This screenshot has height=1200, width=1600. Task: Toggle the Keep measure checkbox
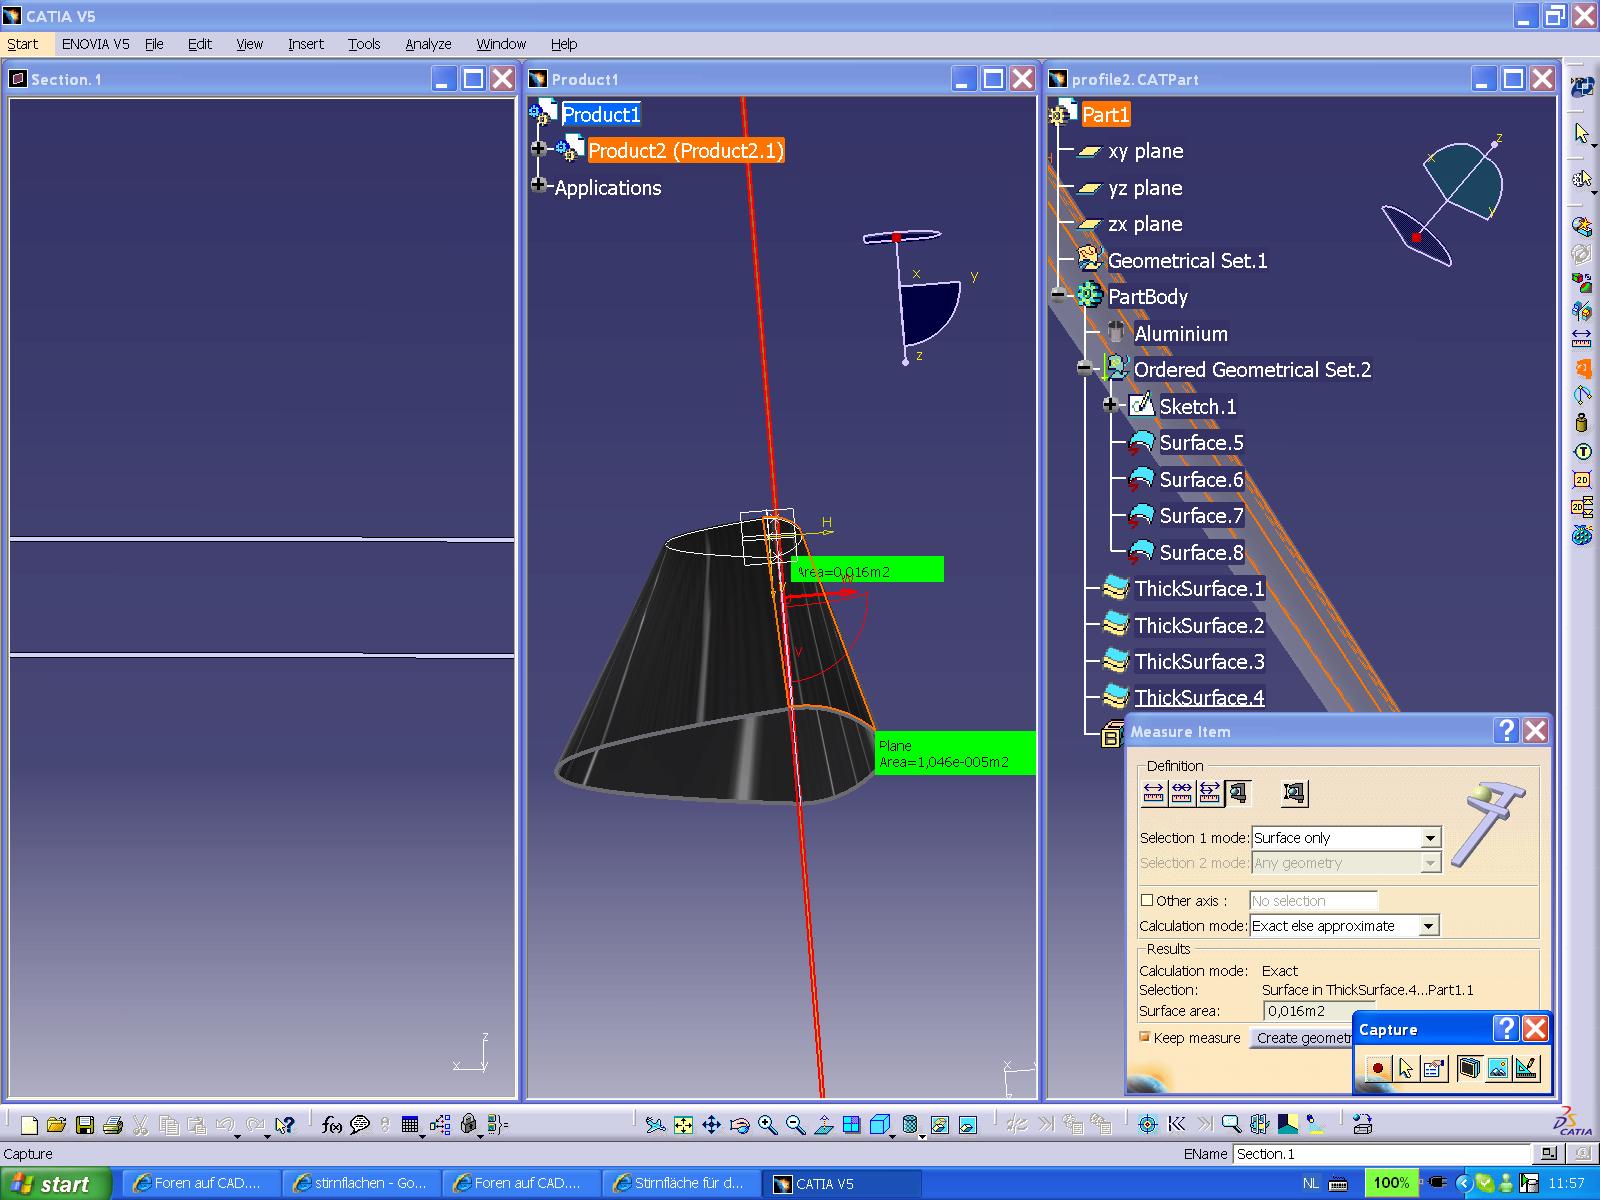pos(1145,1037)
